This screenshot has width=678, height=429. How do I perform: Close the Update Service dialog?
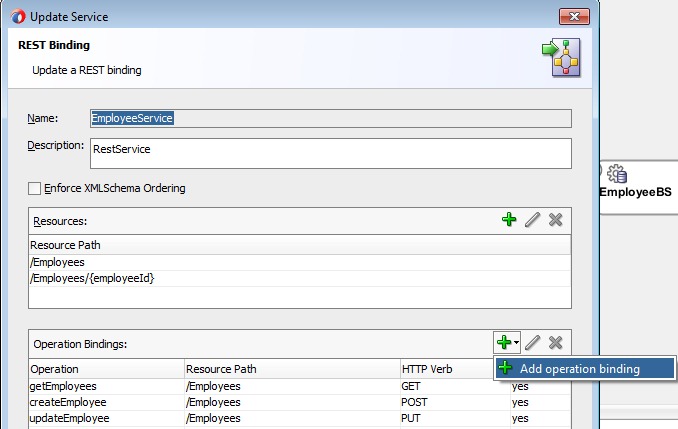pyautogui.click(x=573, y=17)
